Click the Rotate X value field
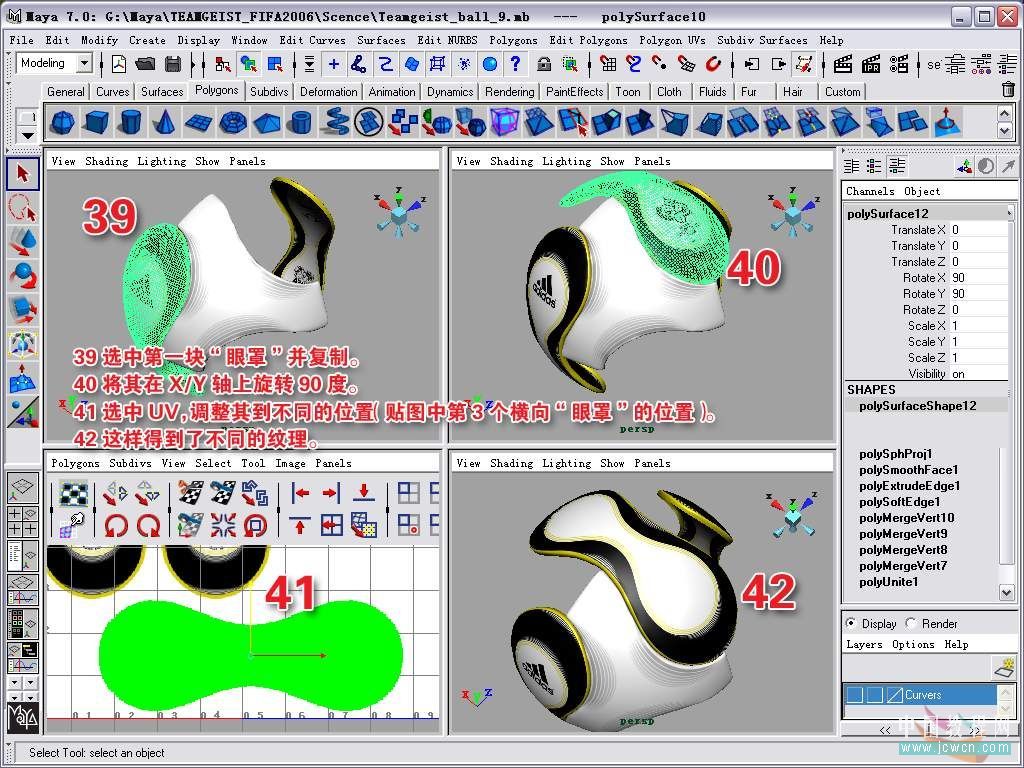The image size is (1024, 768). [x=979, y=278]
